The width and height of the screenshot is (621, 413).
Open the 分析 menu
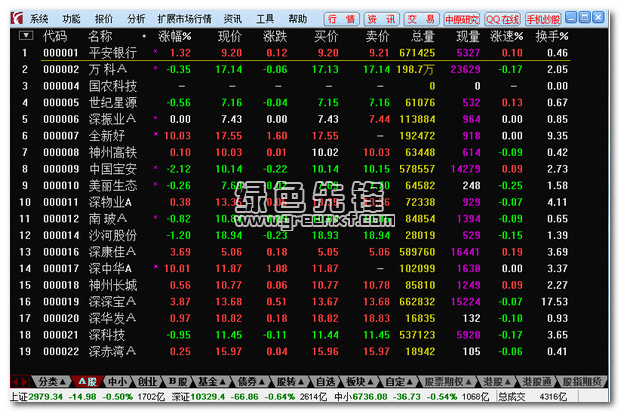136,19
